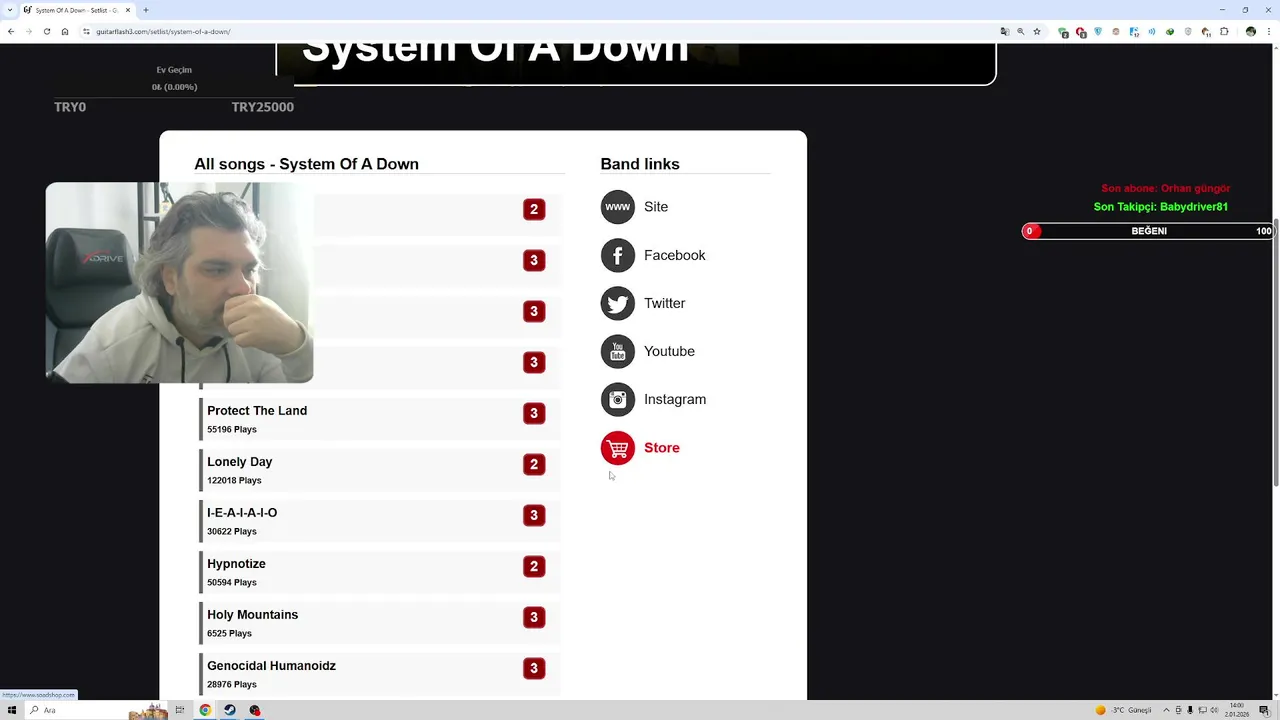This screenshot has height=720, width=1280.
Task: Click difficulty badge 2 for Hypnotize
Action: click(x=534, y=566)
